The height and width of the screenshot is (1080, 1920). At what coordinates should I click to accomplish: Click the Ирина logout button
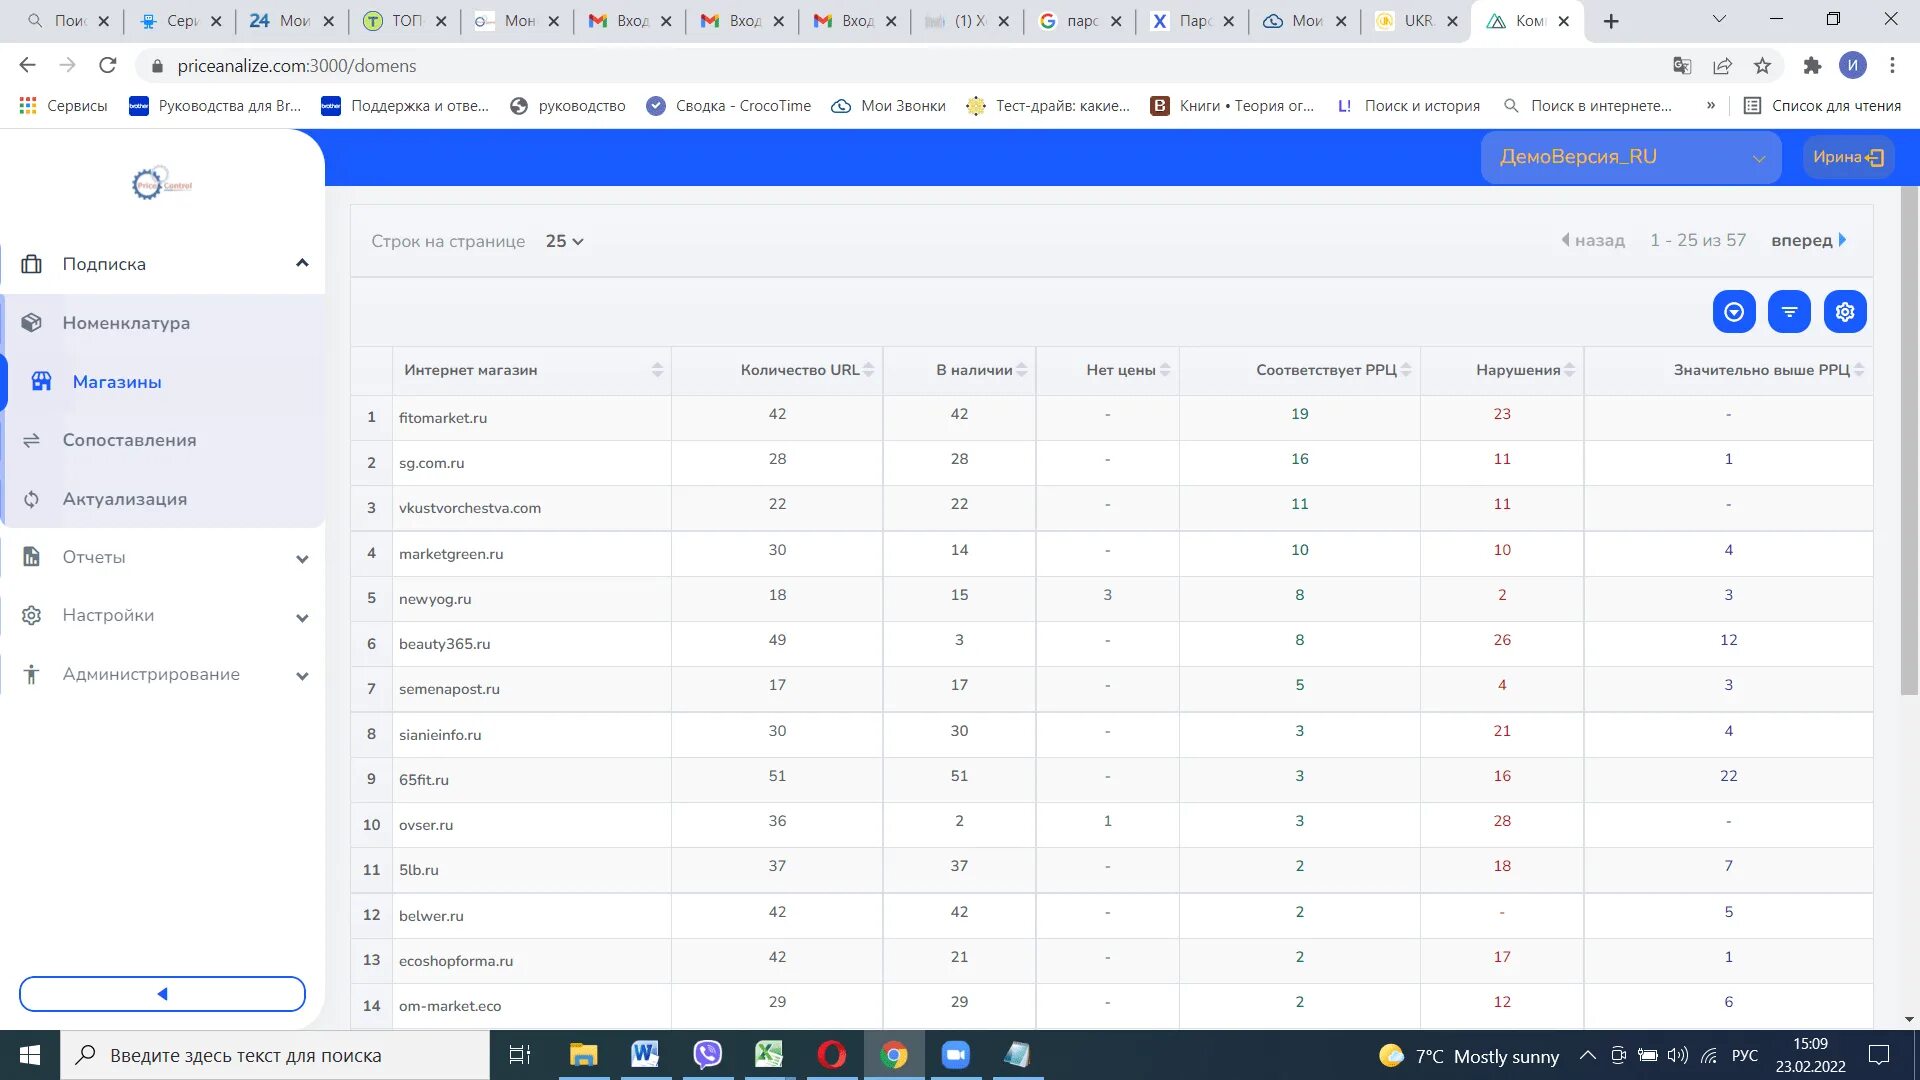tap(1848, 157)
